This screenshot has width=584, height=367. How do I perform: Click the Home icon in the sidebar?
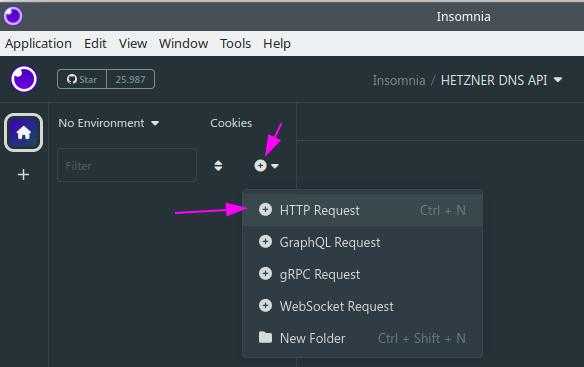pyautogui.click(x=23, y=132)
